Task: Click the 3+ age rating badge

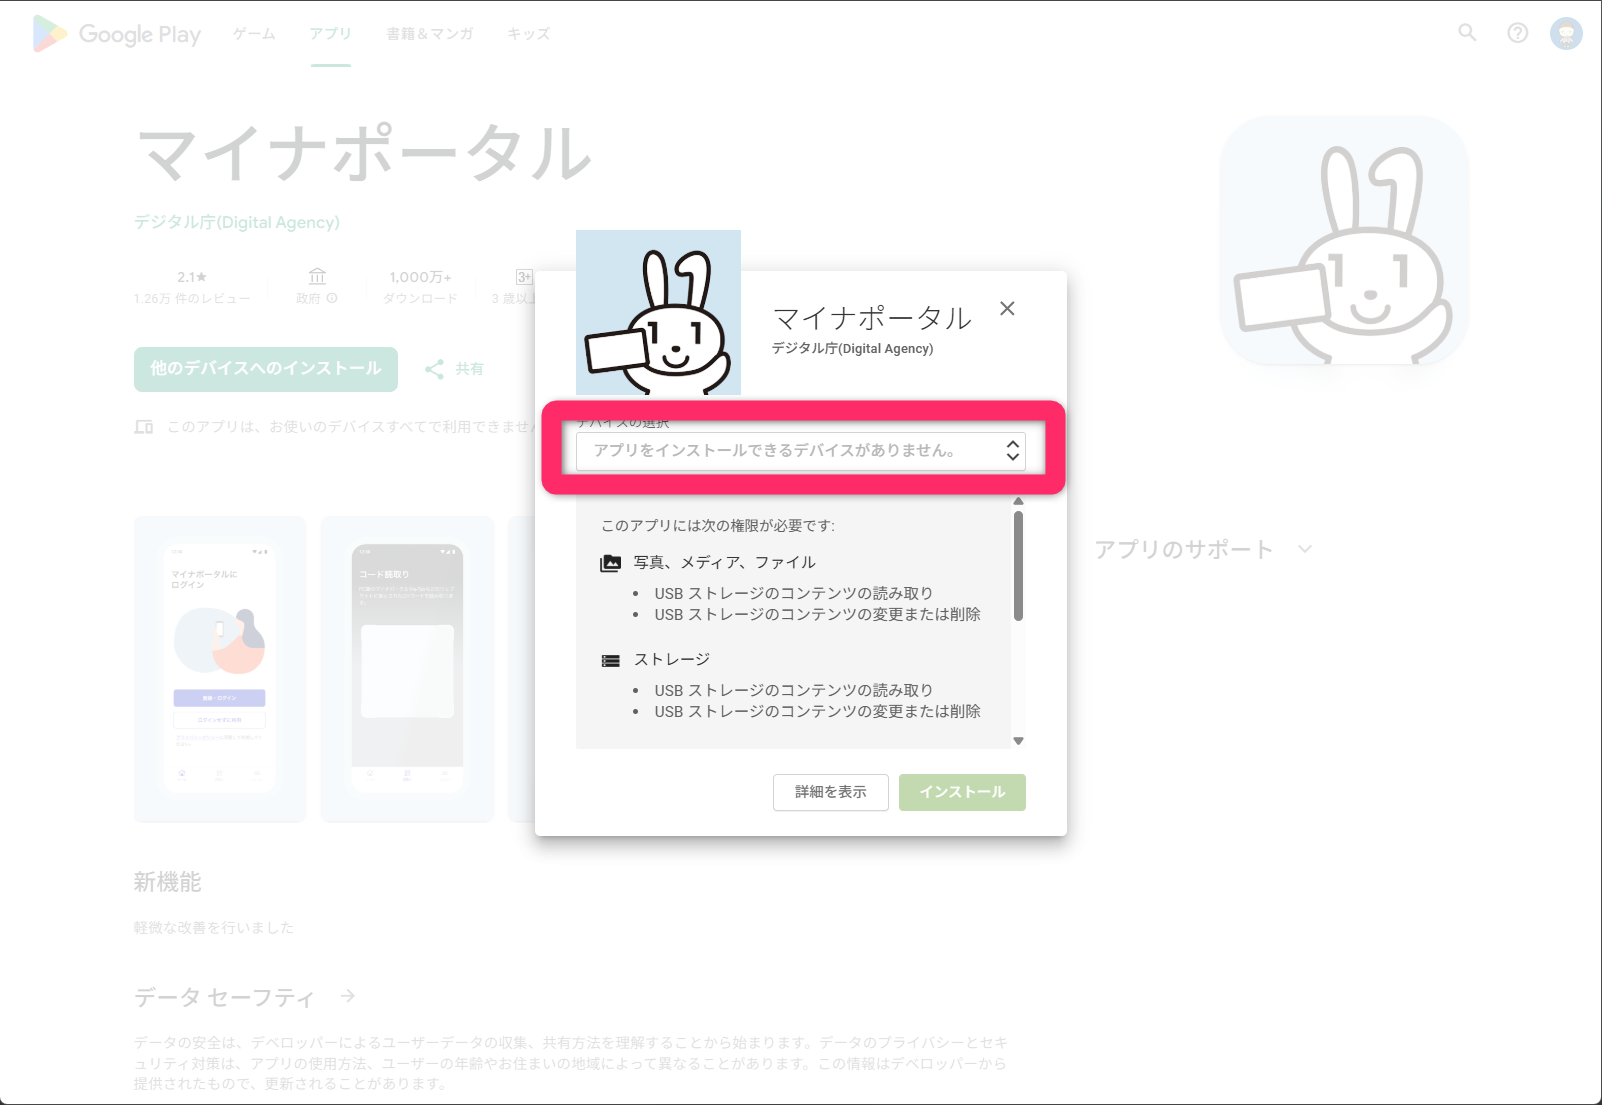Action: pyautogui.click(x=524, y=277)
